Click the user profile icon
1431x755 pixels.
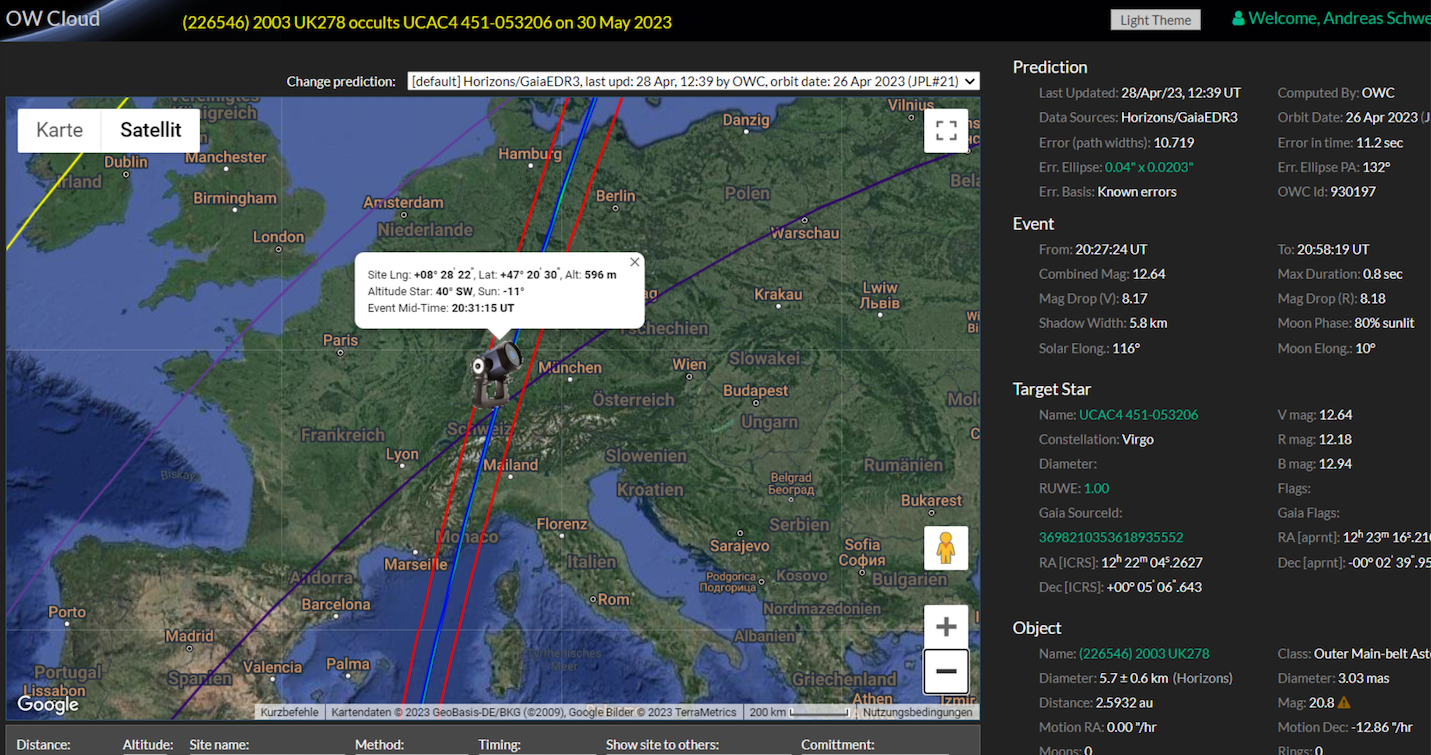click(x=1238, y=19)
